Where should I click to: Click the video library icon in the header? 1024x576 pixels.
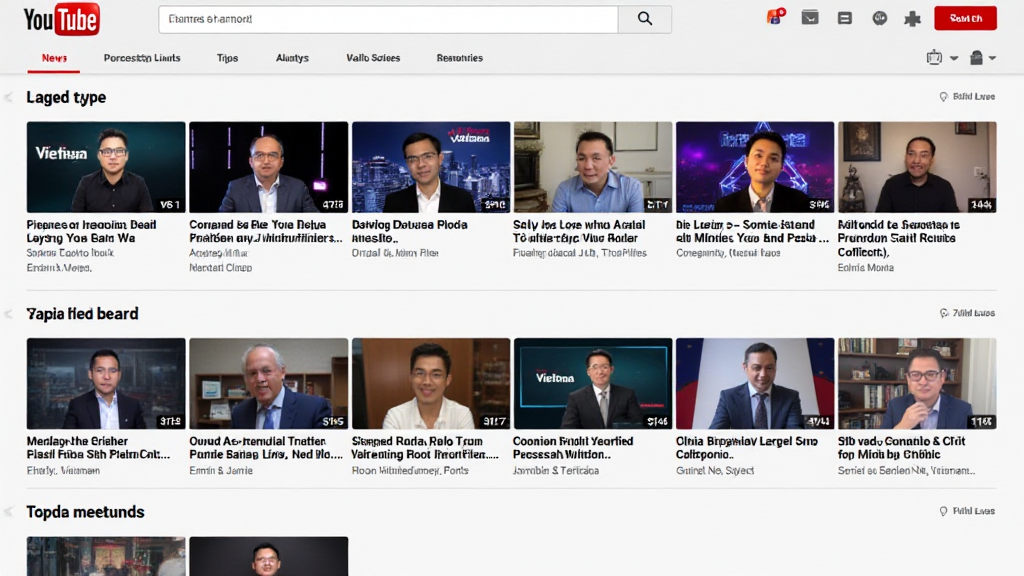(x=845, y=17)
